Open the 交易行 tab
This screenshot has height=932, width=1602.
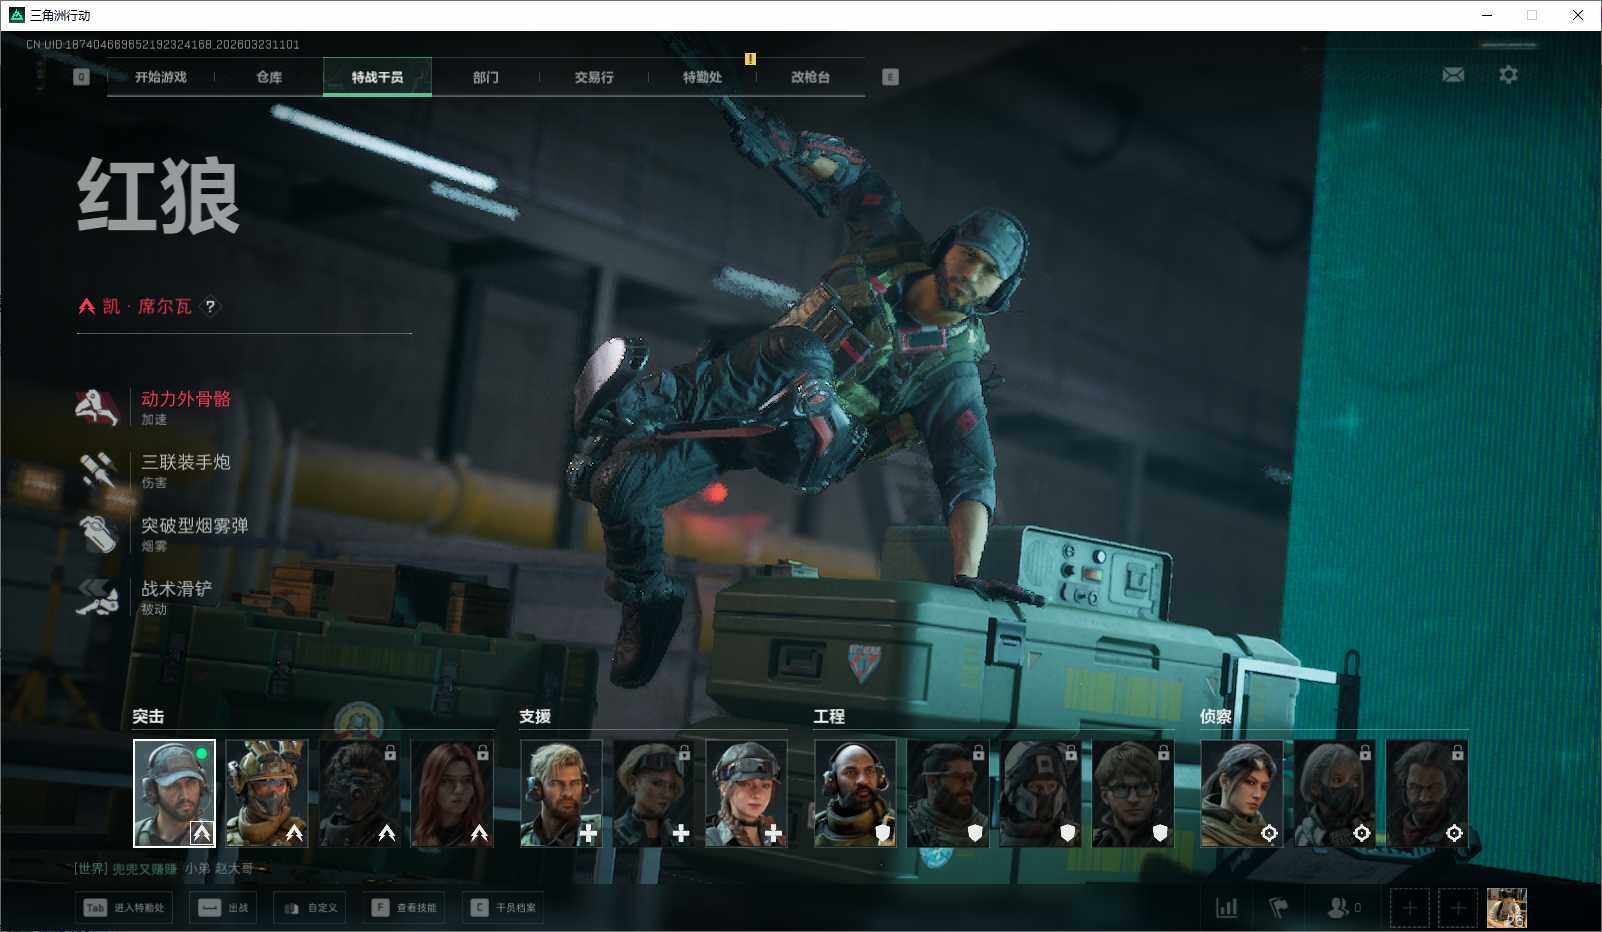594,77
